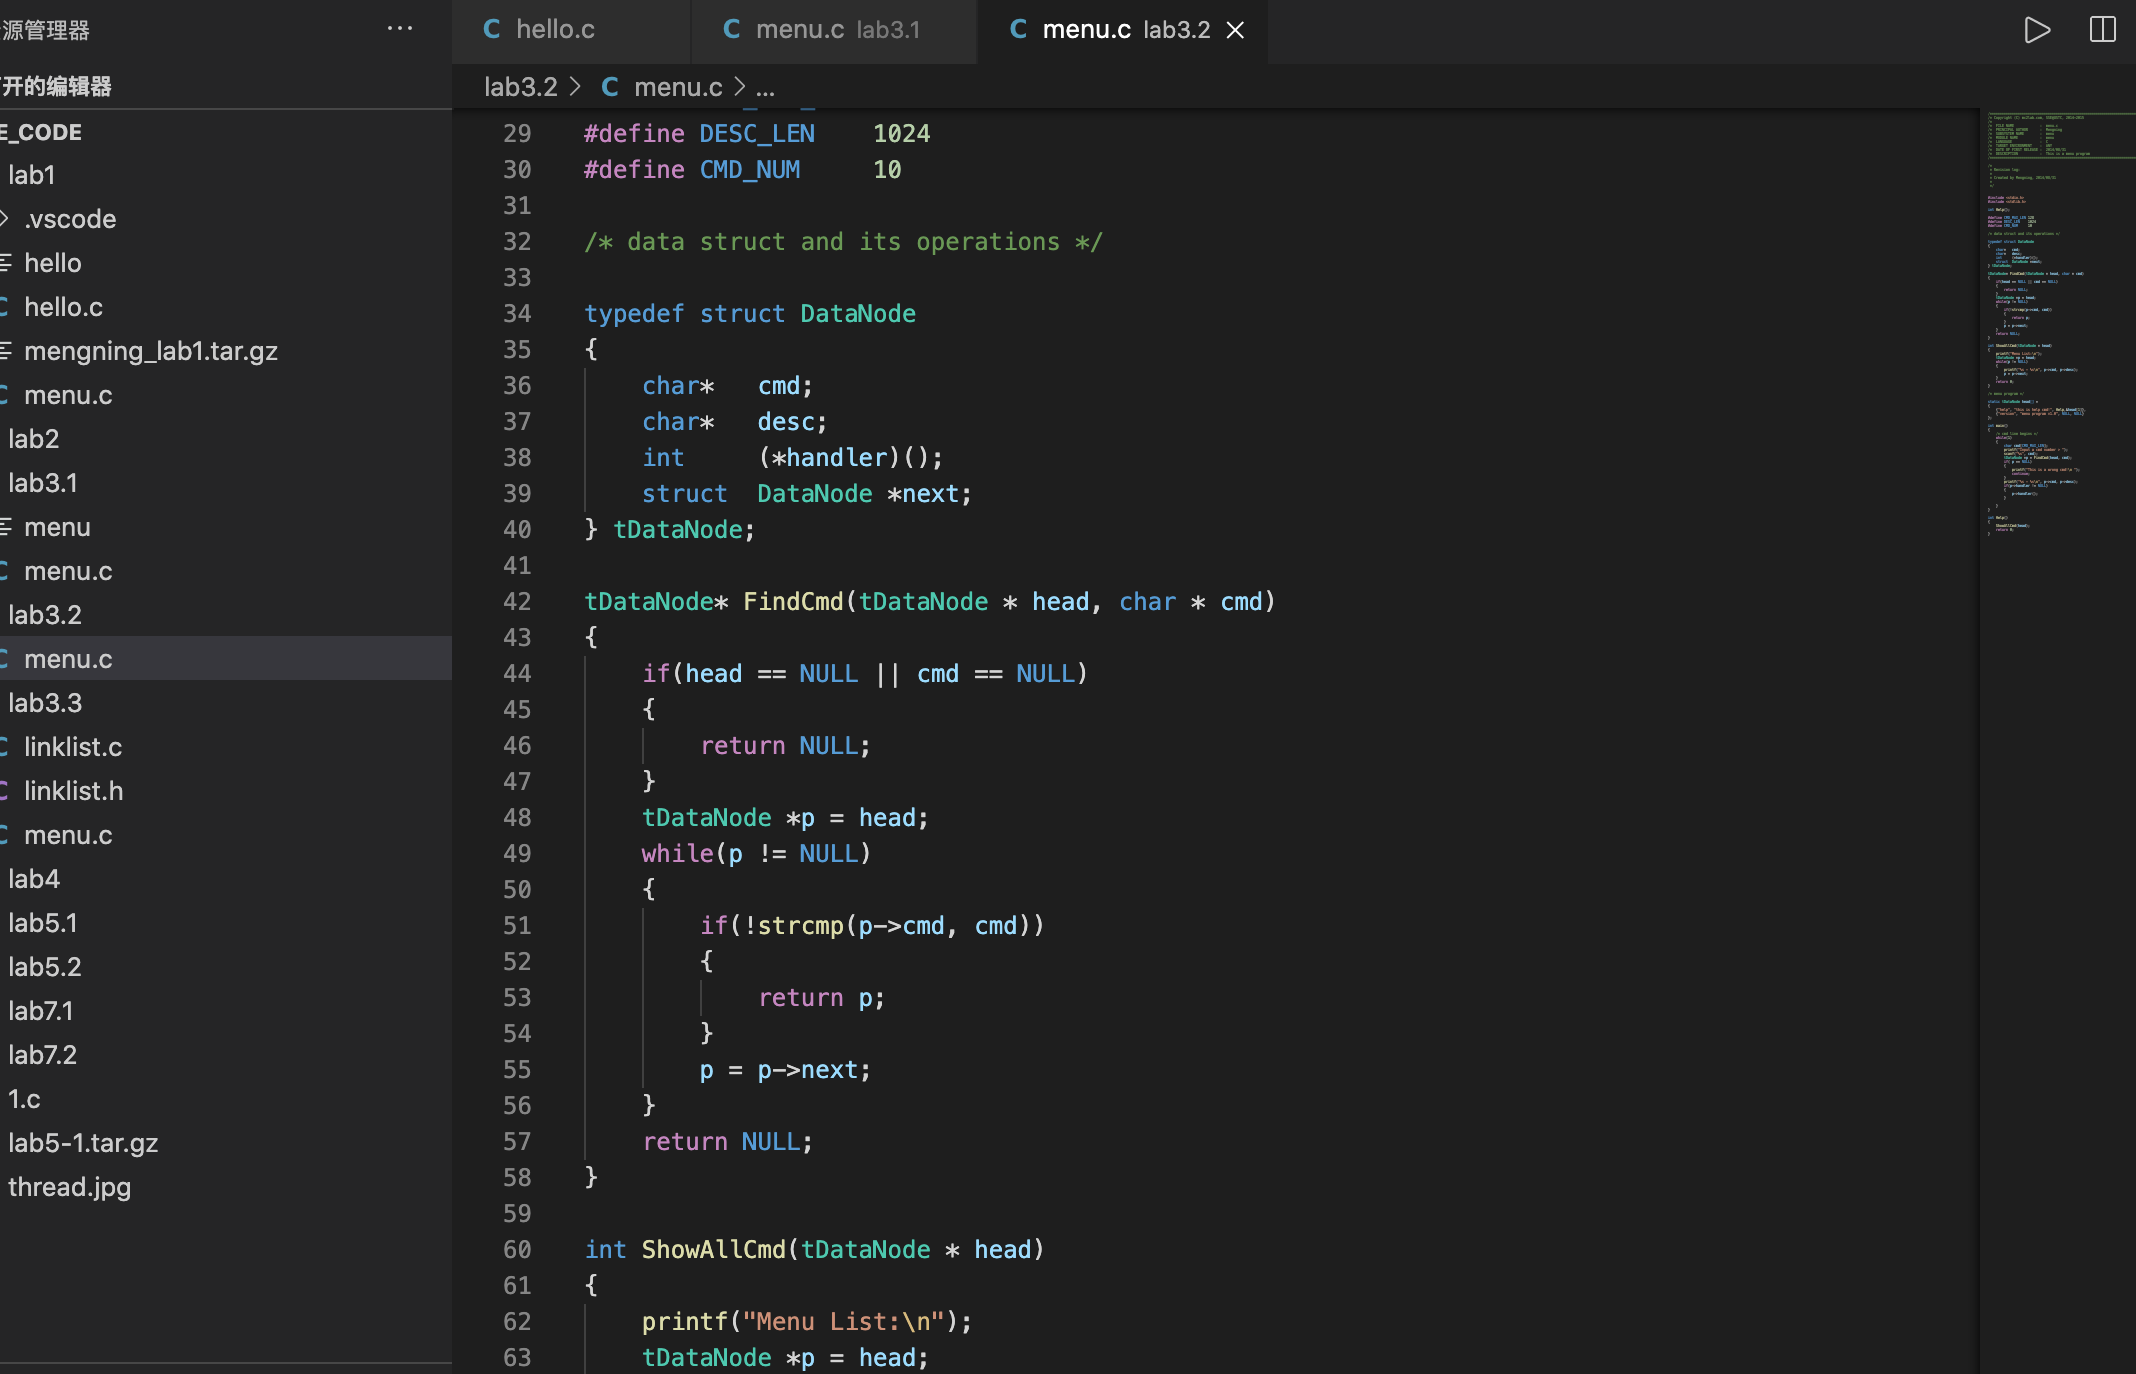Image resolution: width=2136 pixels, height=1374 pixels.
Task: Click the Run Code play icon
Action: [2036, 30]
